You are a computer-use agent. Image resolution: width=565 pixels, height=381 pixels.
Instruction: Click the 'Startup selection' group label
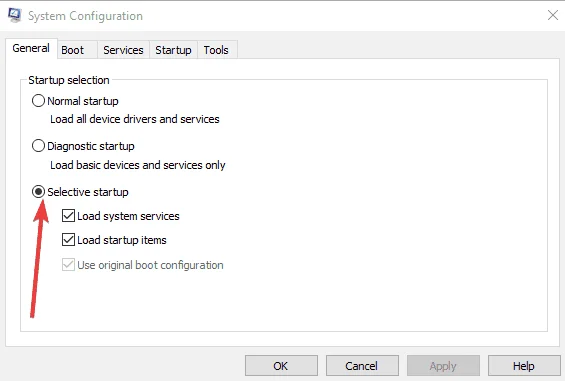coord(69,80)
